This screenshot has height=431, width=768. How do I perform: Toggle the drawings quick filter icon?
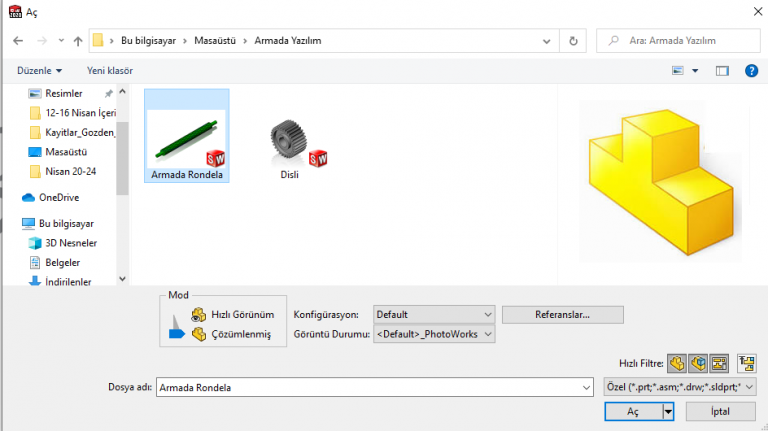click(x=718, y=363)
